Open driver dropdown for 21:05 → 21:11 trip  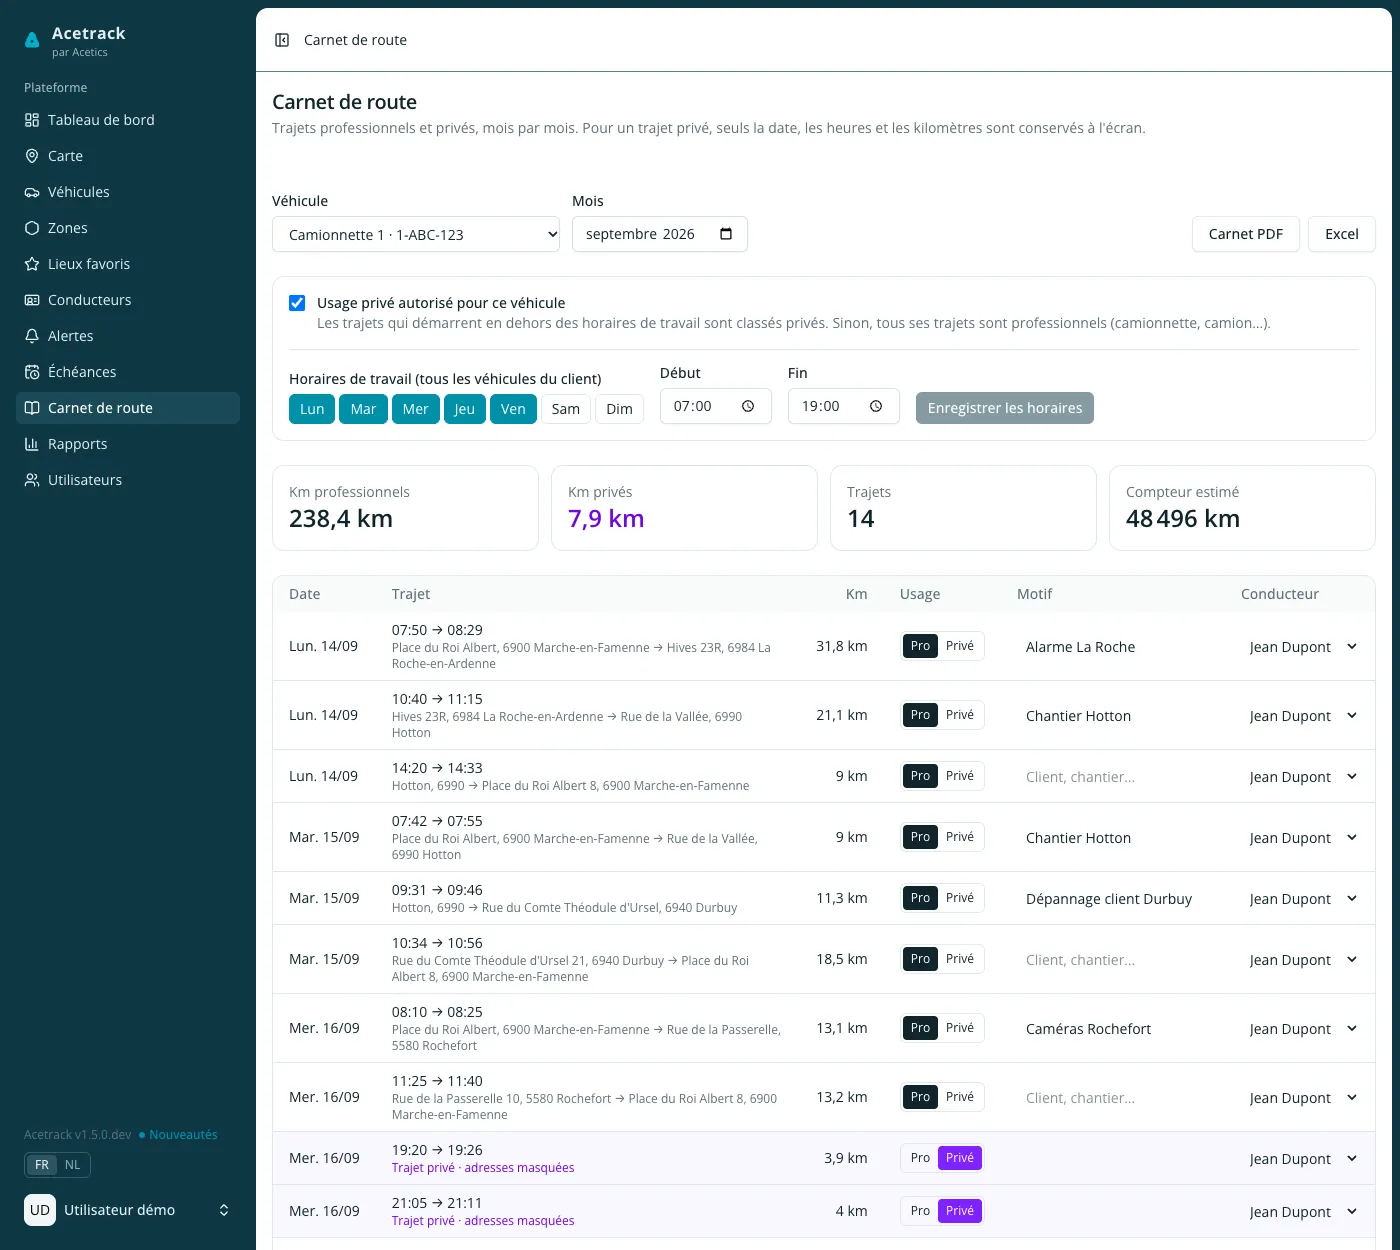(1303, 1212)
